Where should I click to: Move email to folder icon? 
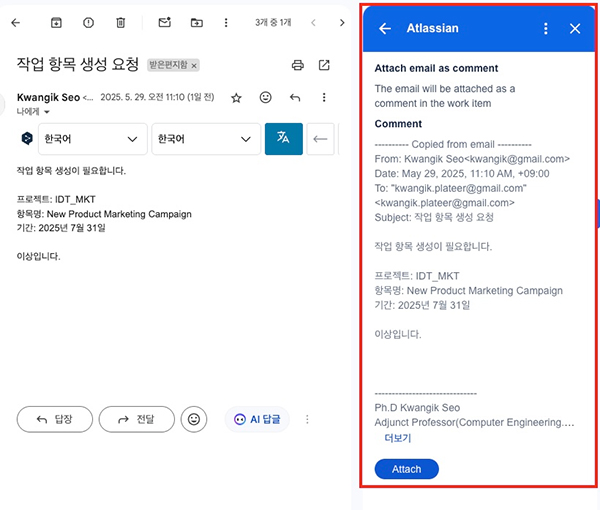point(197,23)
